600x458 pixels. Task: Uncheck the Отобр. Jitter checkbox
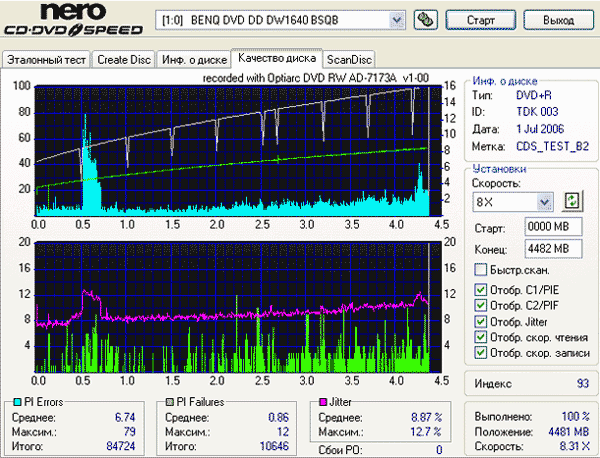pyautogui.click(x=480, y=321)
